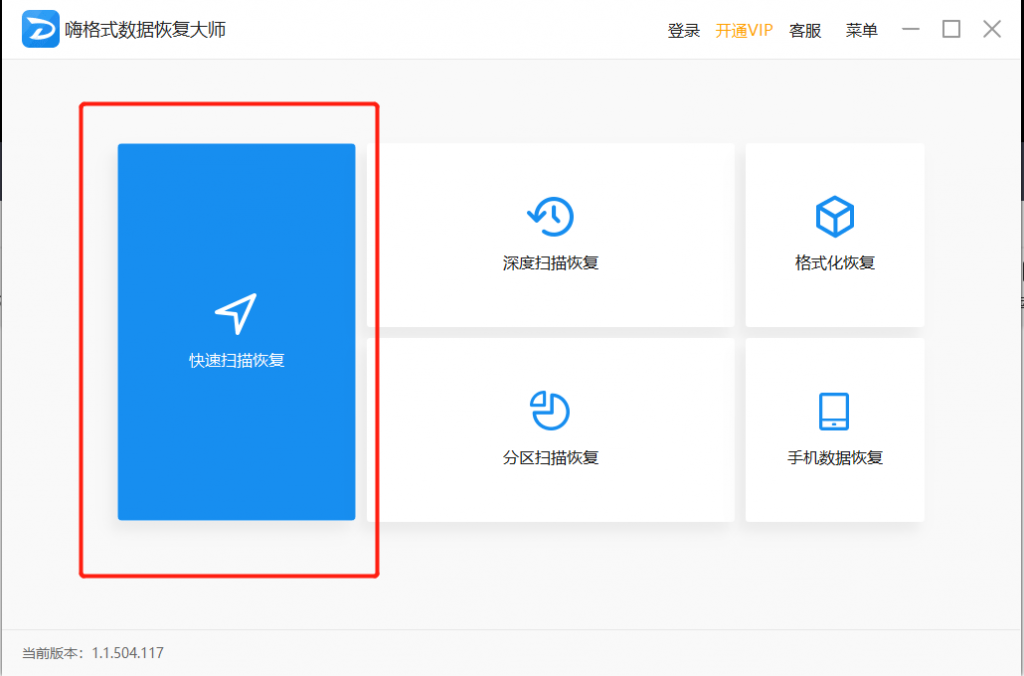Click the paper-plane icon for quick scan recovery
This screenshot has width=1024, height=676.
(x=236, y=314)
